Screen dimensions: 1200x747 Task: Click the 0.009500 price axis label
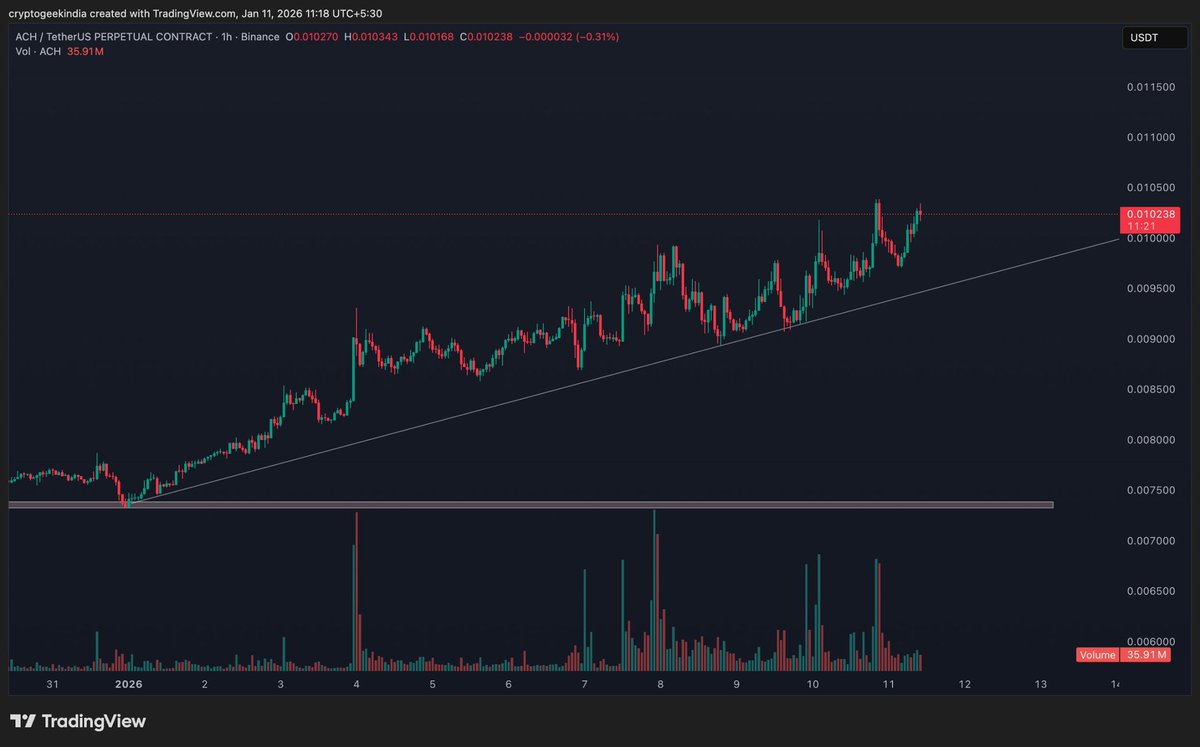[x=1150, y=289]
